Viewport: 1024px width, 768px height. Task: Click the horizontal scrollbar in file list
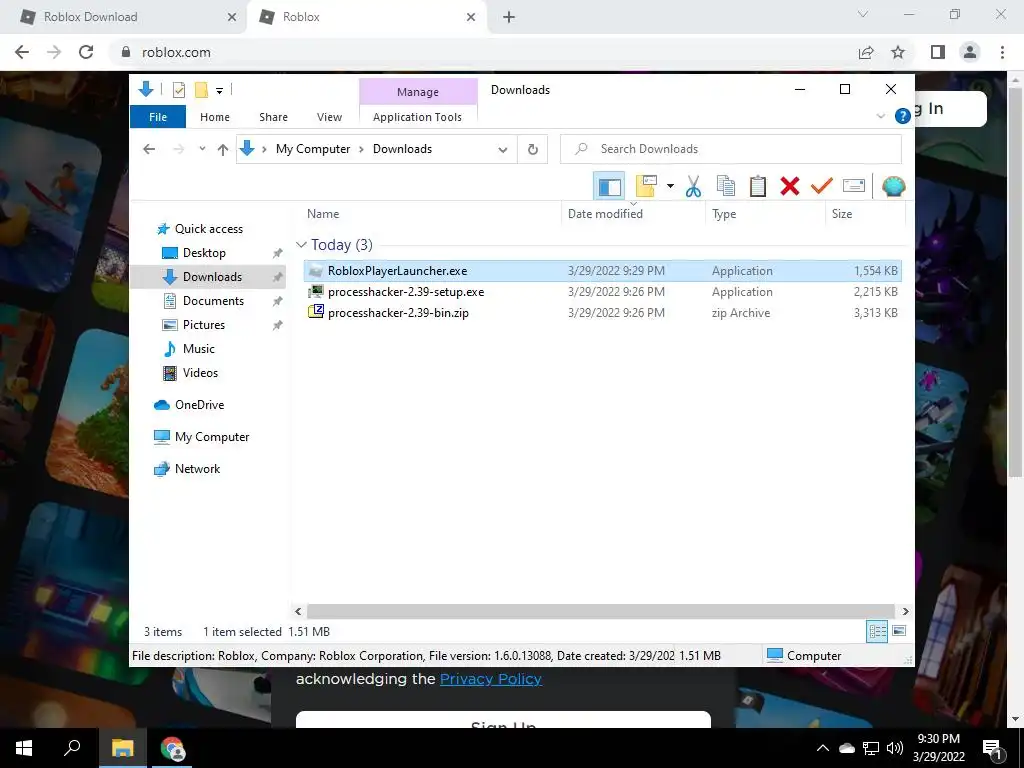click(600, 611)
